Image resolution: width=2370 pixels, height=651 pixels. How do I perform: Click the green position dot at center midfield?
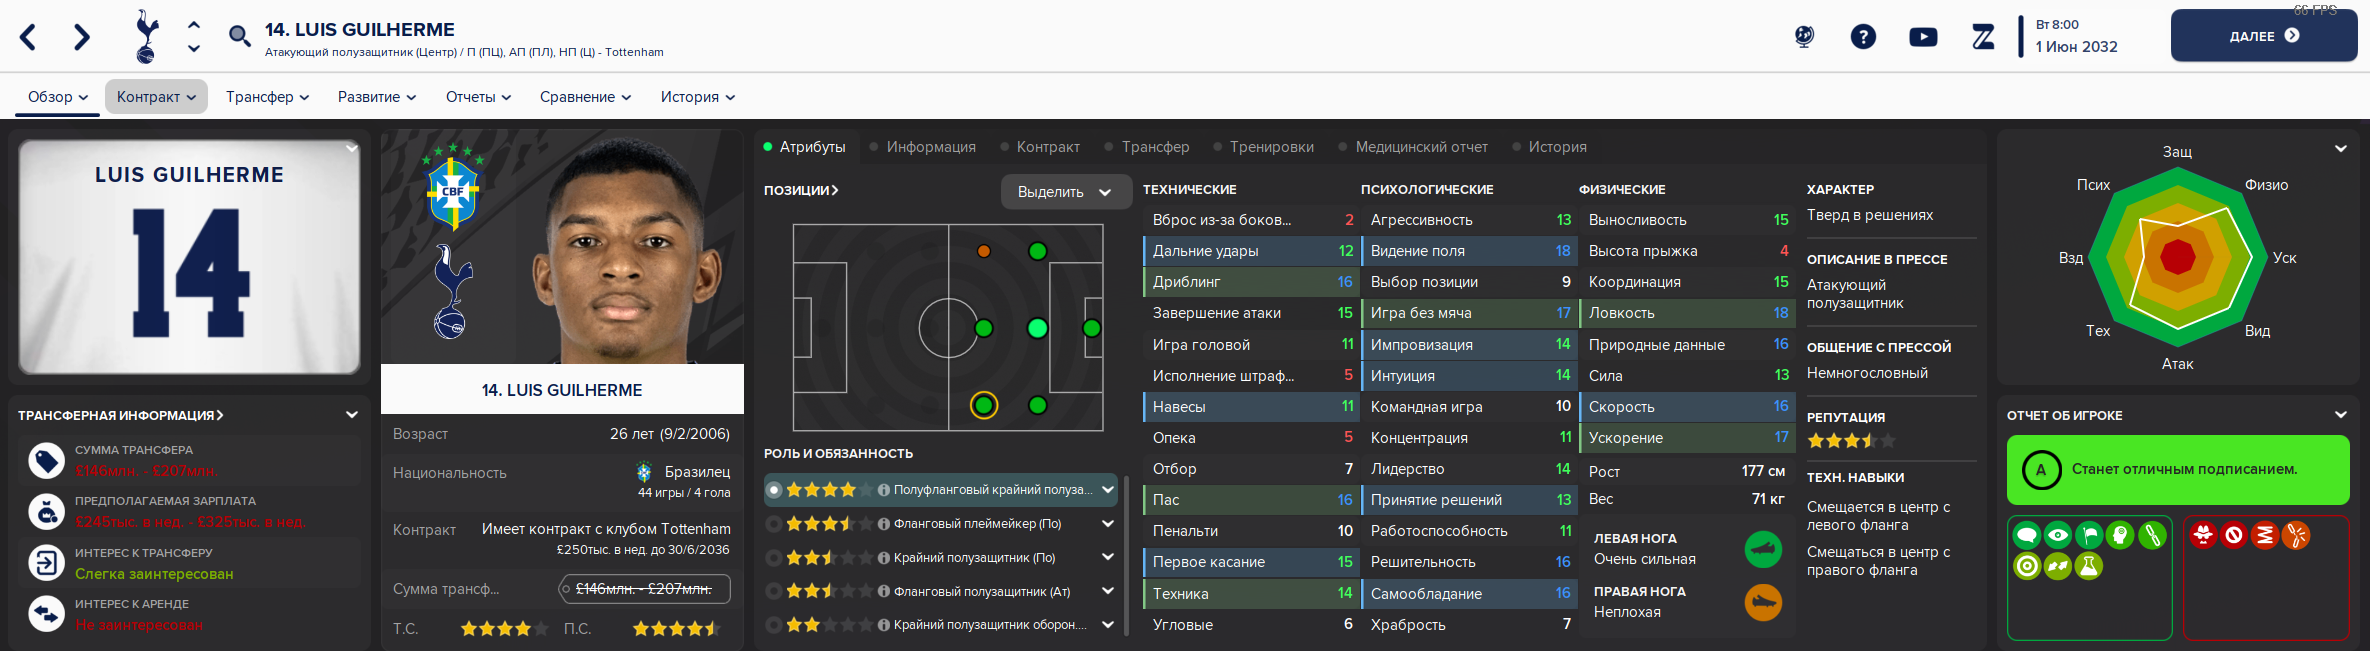click(x=984, y=328)
